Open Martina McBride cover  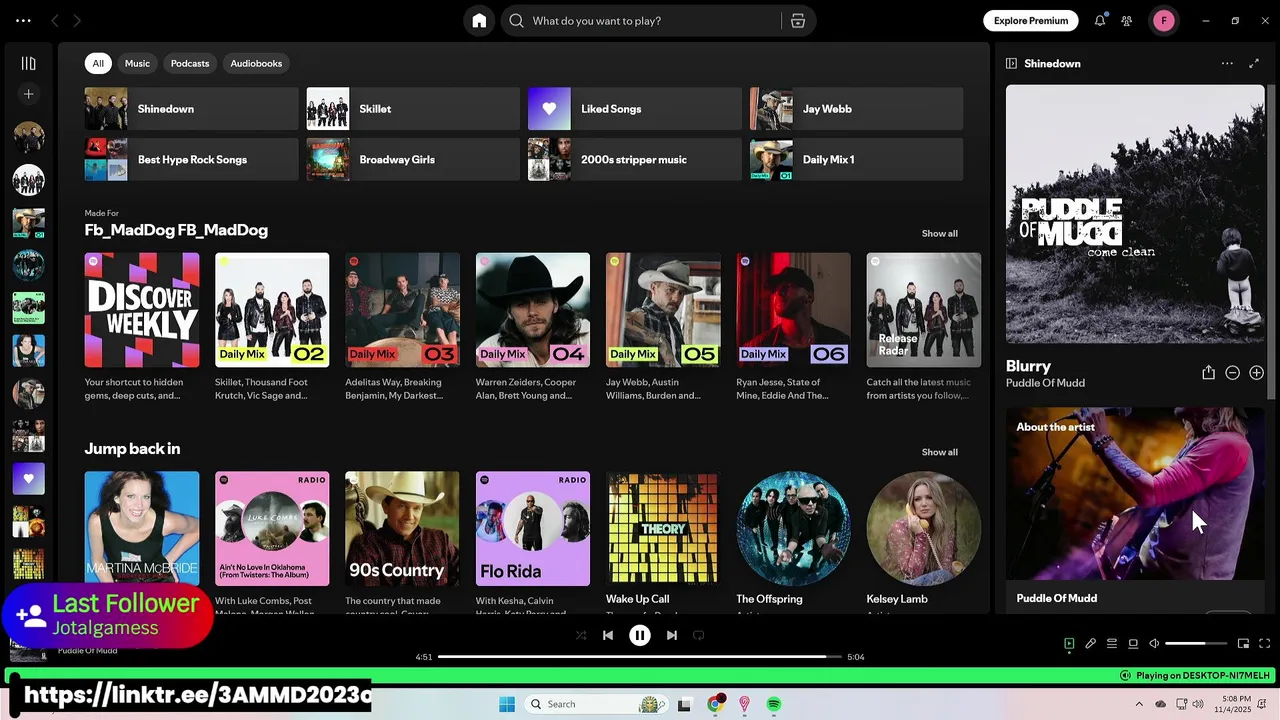(x=142, y=529)
